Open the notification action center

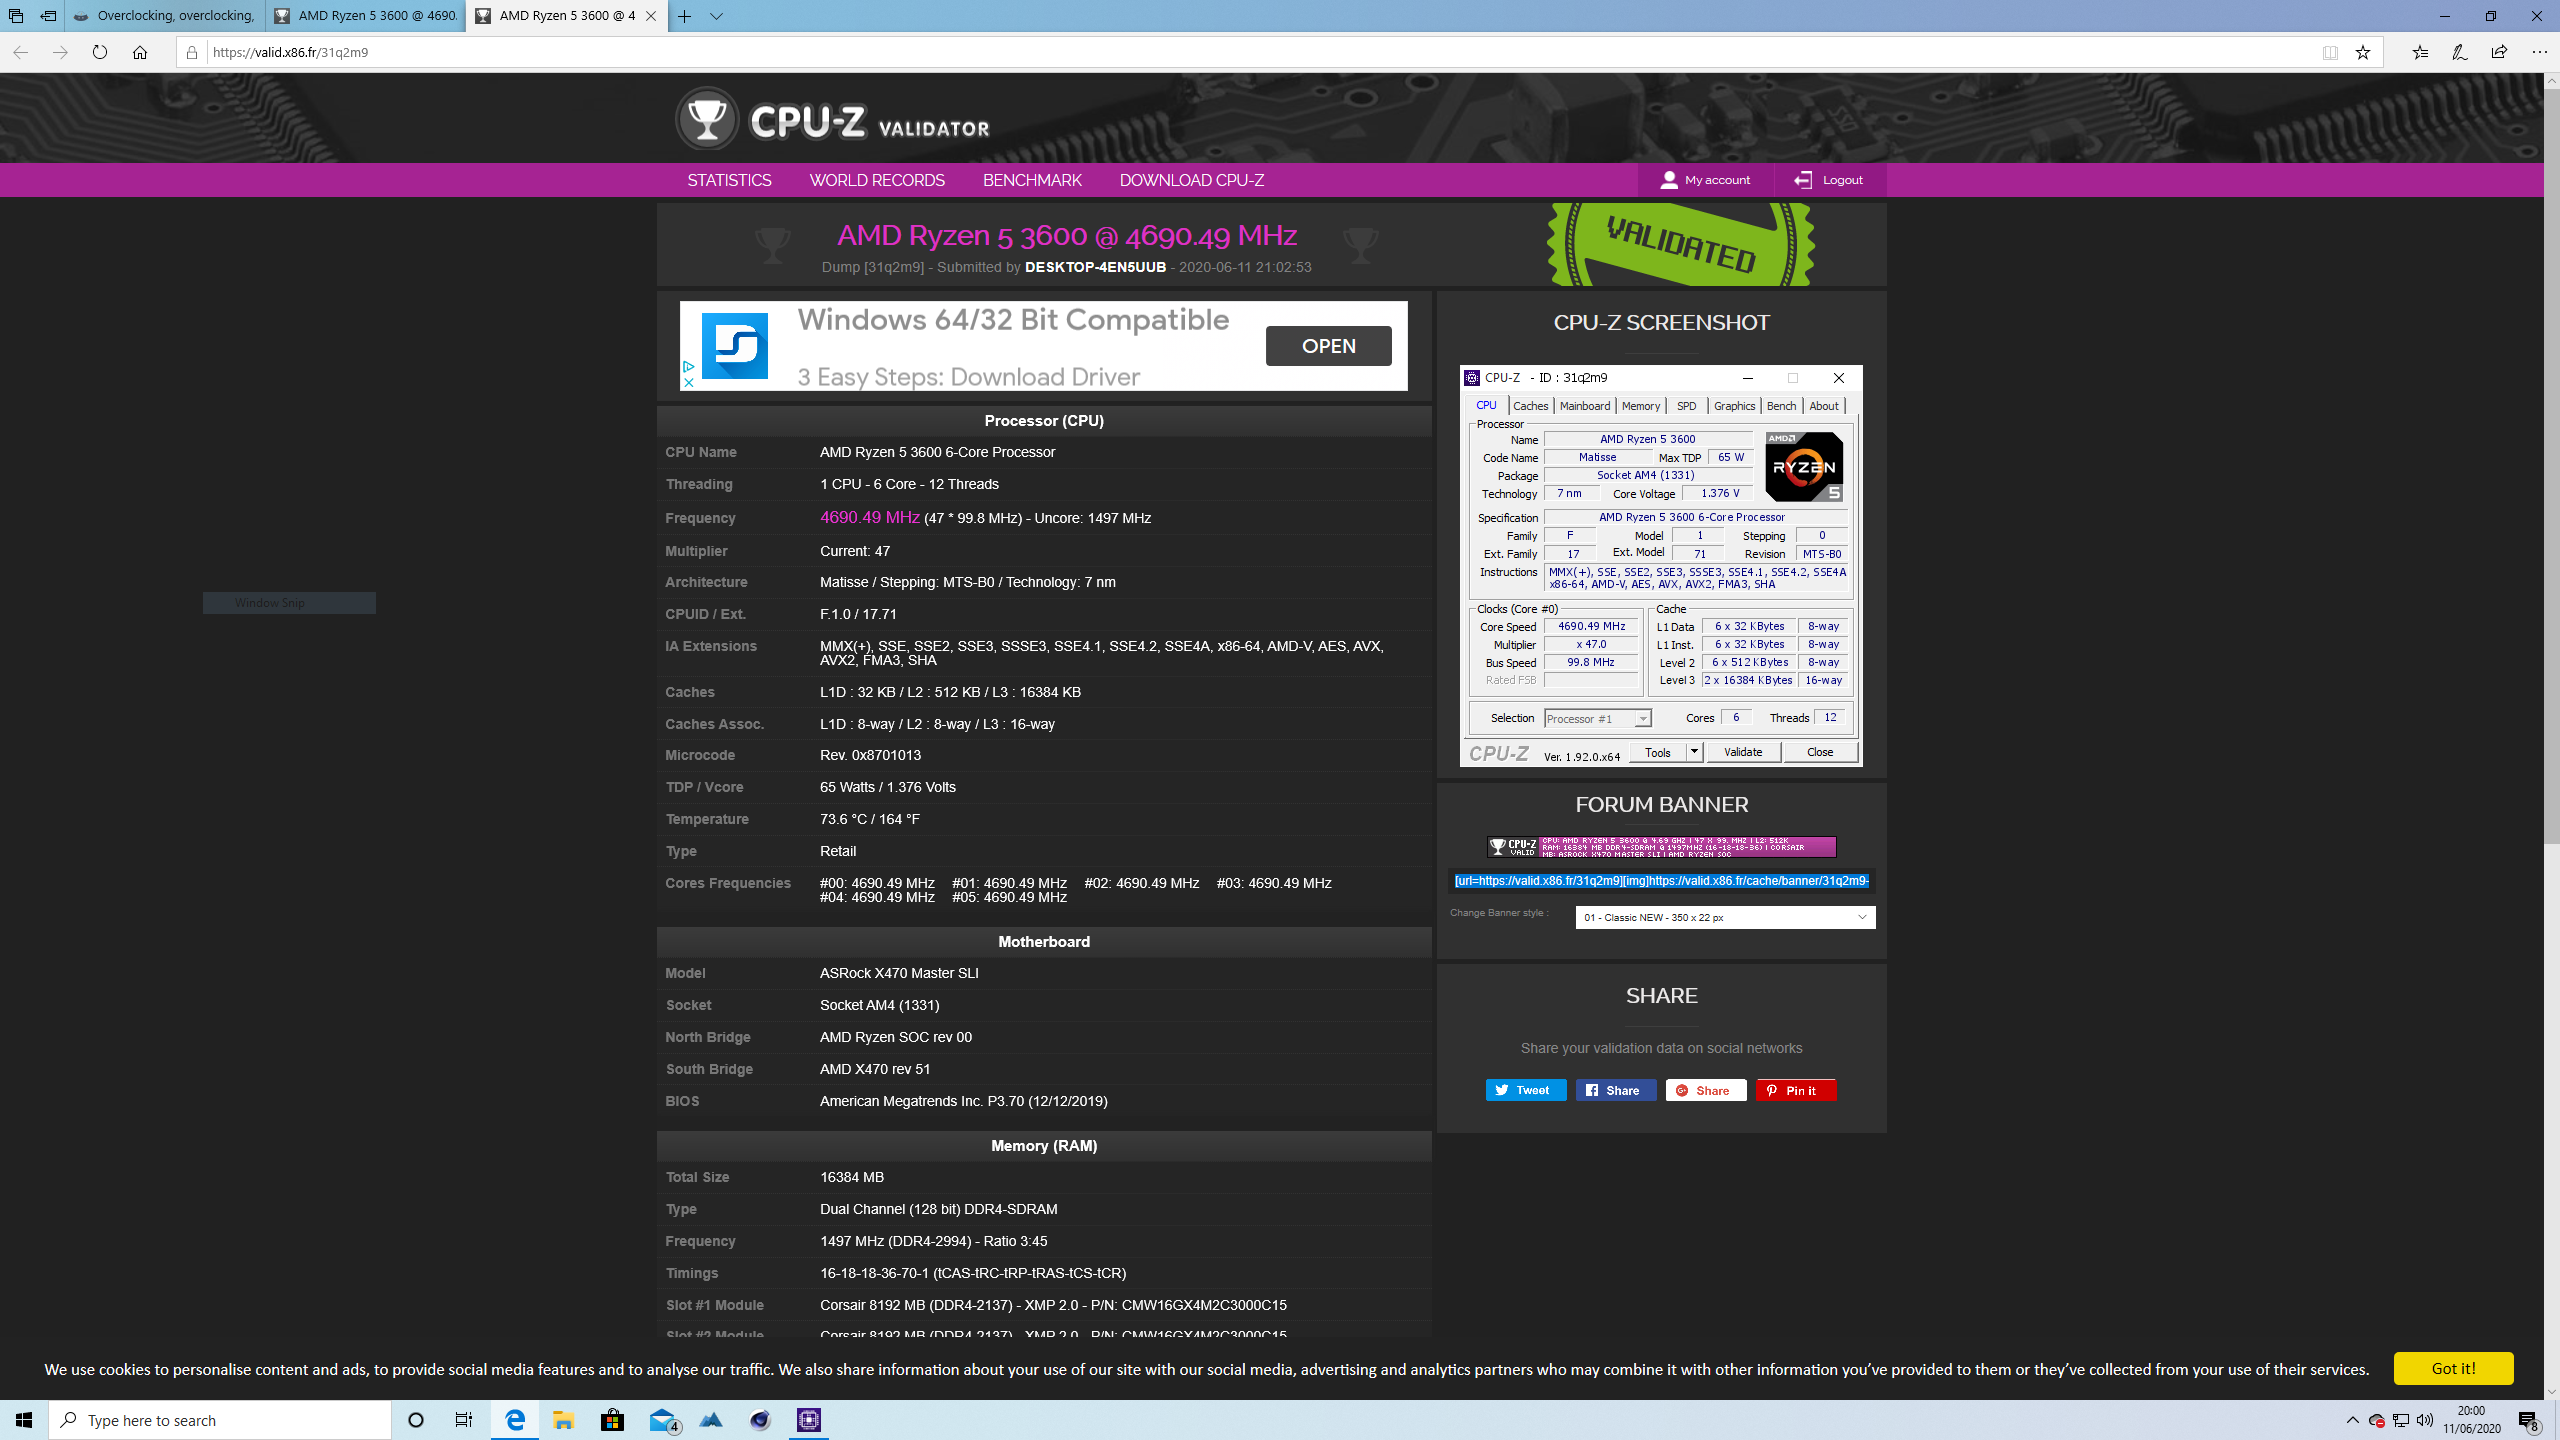[x=2529, y=1420]
